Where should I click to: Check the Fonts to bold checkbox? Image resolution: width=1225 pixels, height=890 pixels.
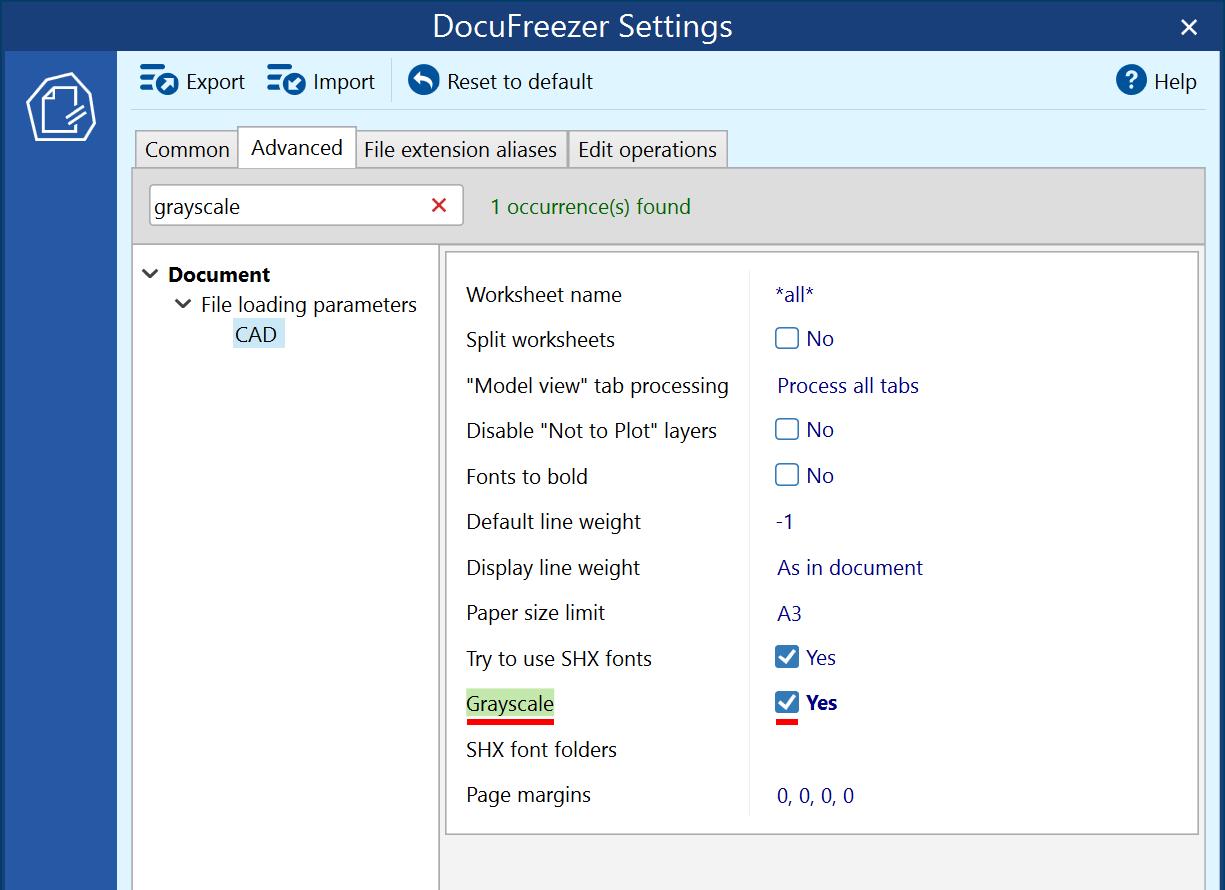(x=787, y=475)
